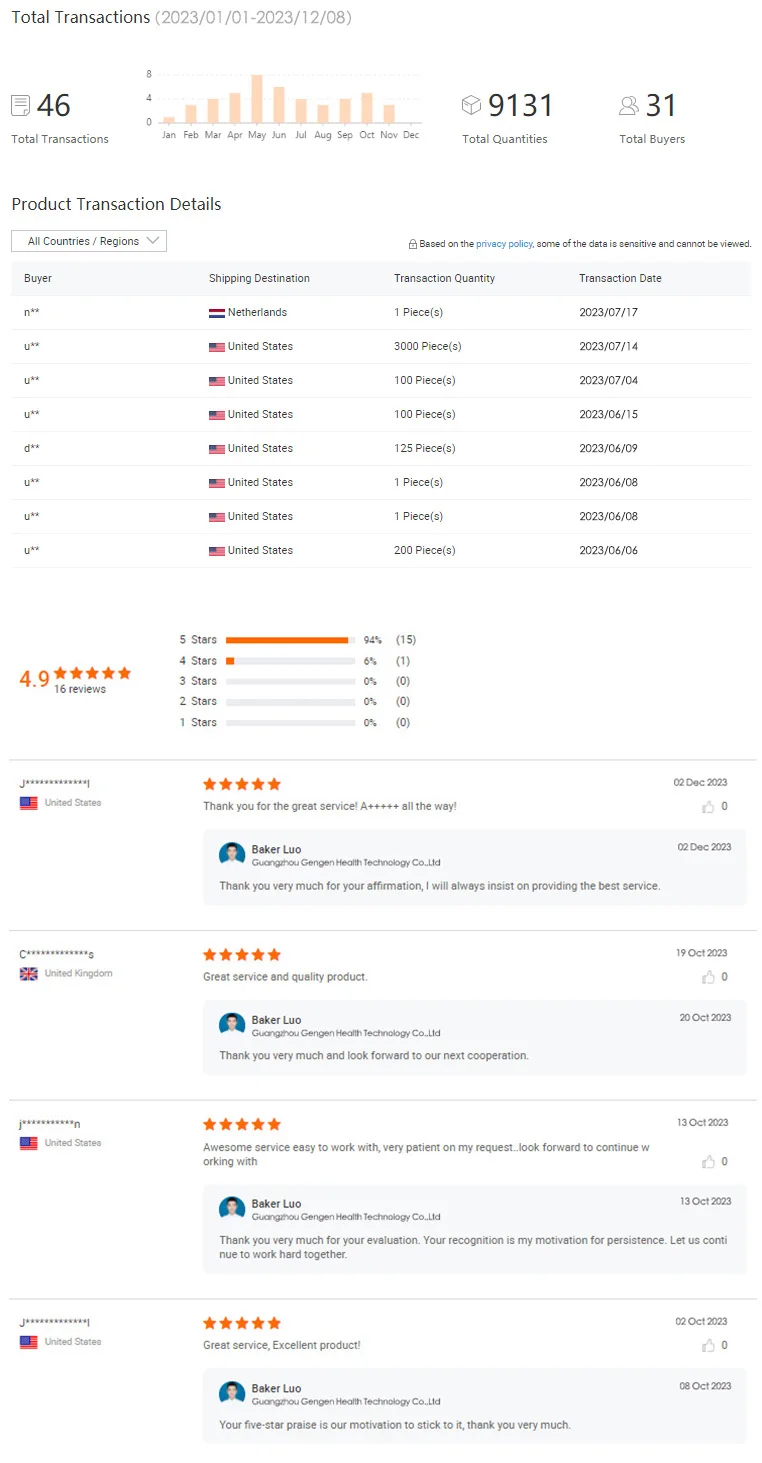This screenshot has width=762, height=1463.
Task: Click the May bar in transactions chart
Action: 257,99
